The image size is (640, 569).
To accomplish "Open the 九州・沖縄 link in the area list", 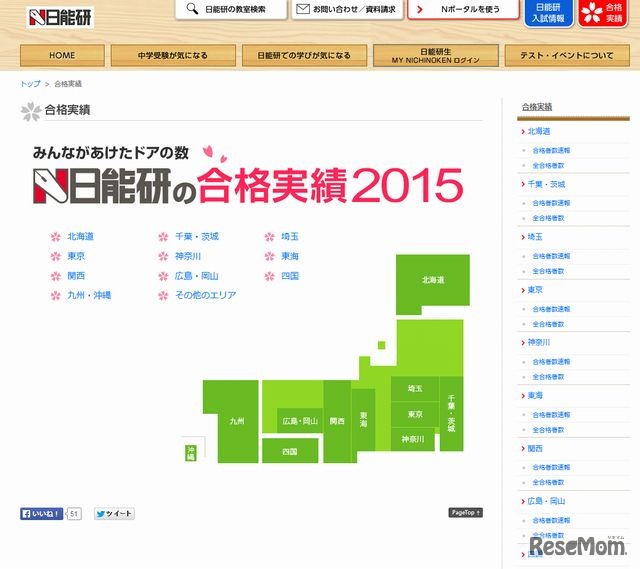I will (89, 295).
